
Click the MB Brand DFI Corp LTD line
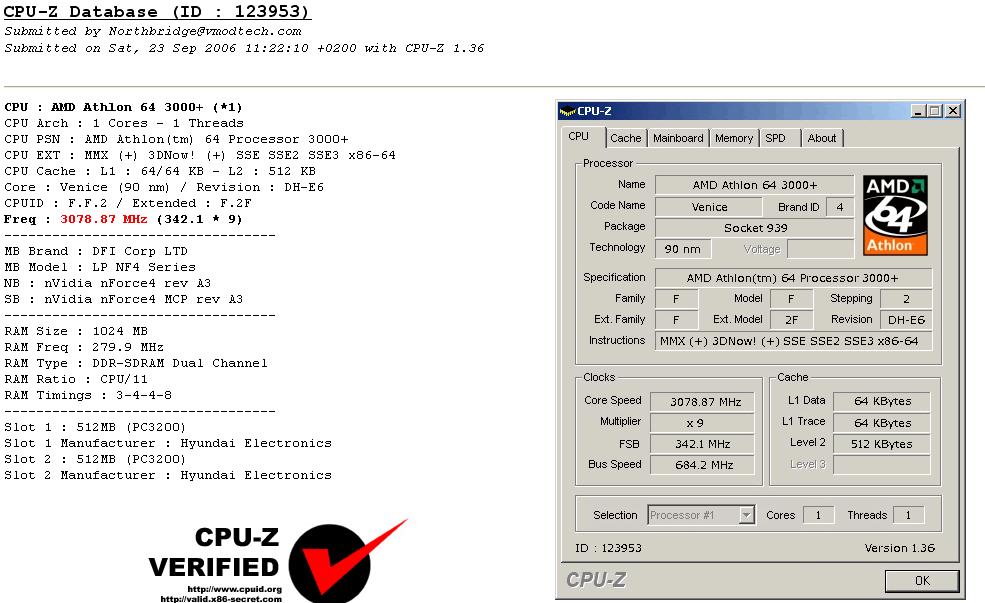pos(95,251)
